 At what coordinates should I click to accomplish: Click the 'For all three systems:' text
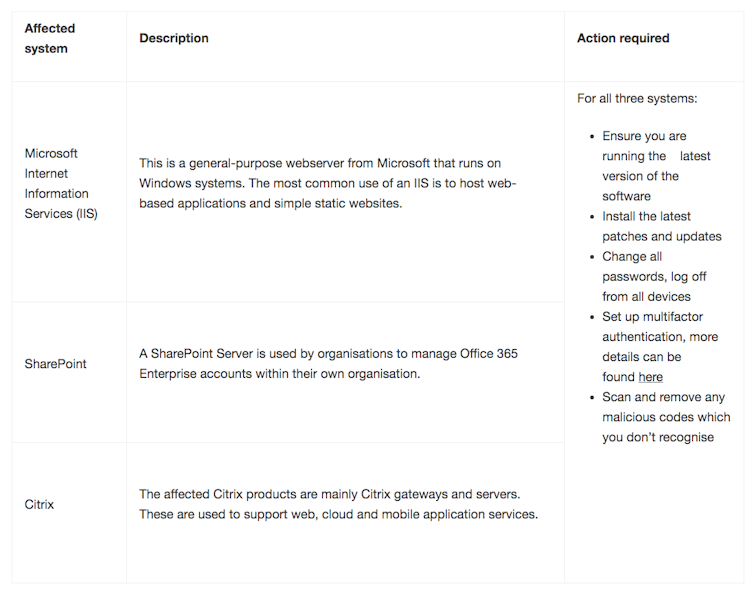(x=637, y=98)
